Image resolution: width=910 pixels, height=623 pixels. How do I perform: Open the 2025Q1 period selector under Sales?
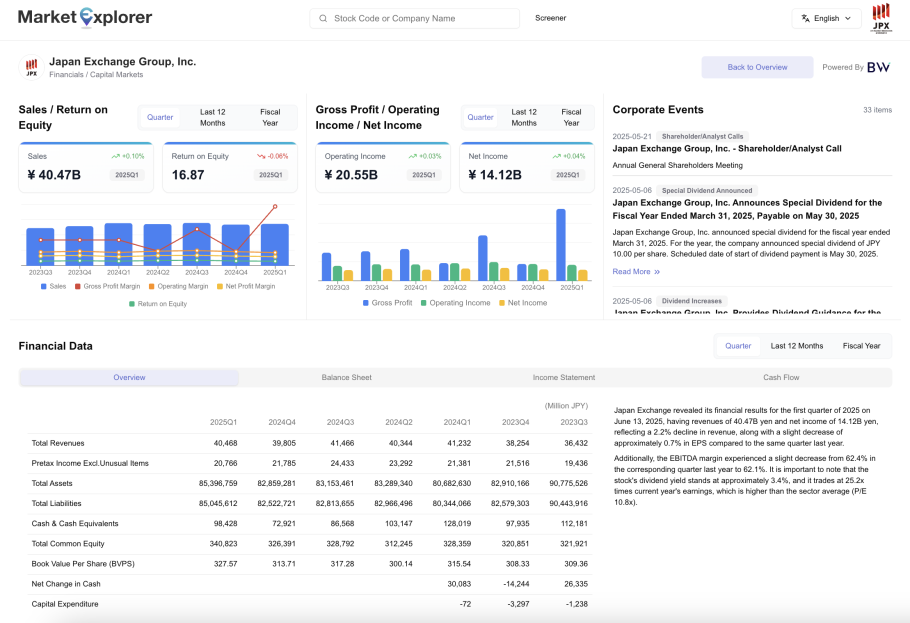pos(127,175)
